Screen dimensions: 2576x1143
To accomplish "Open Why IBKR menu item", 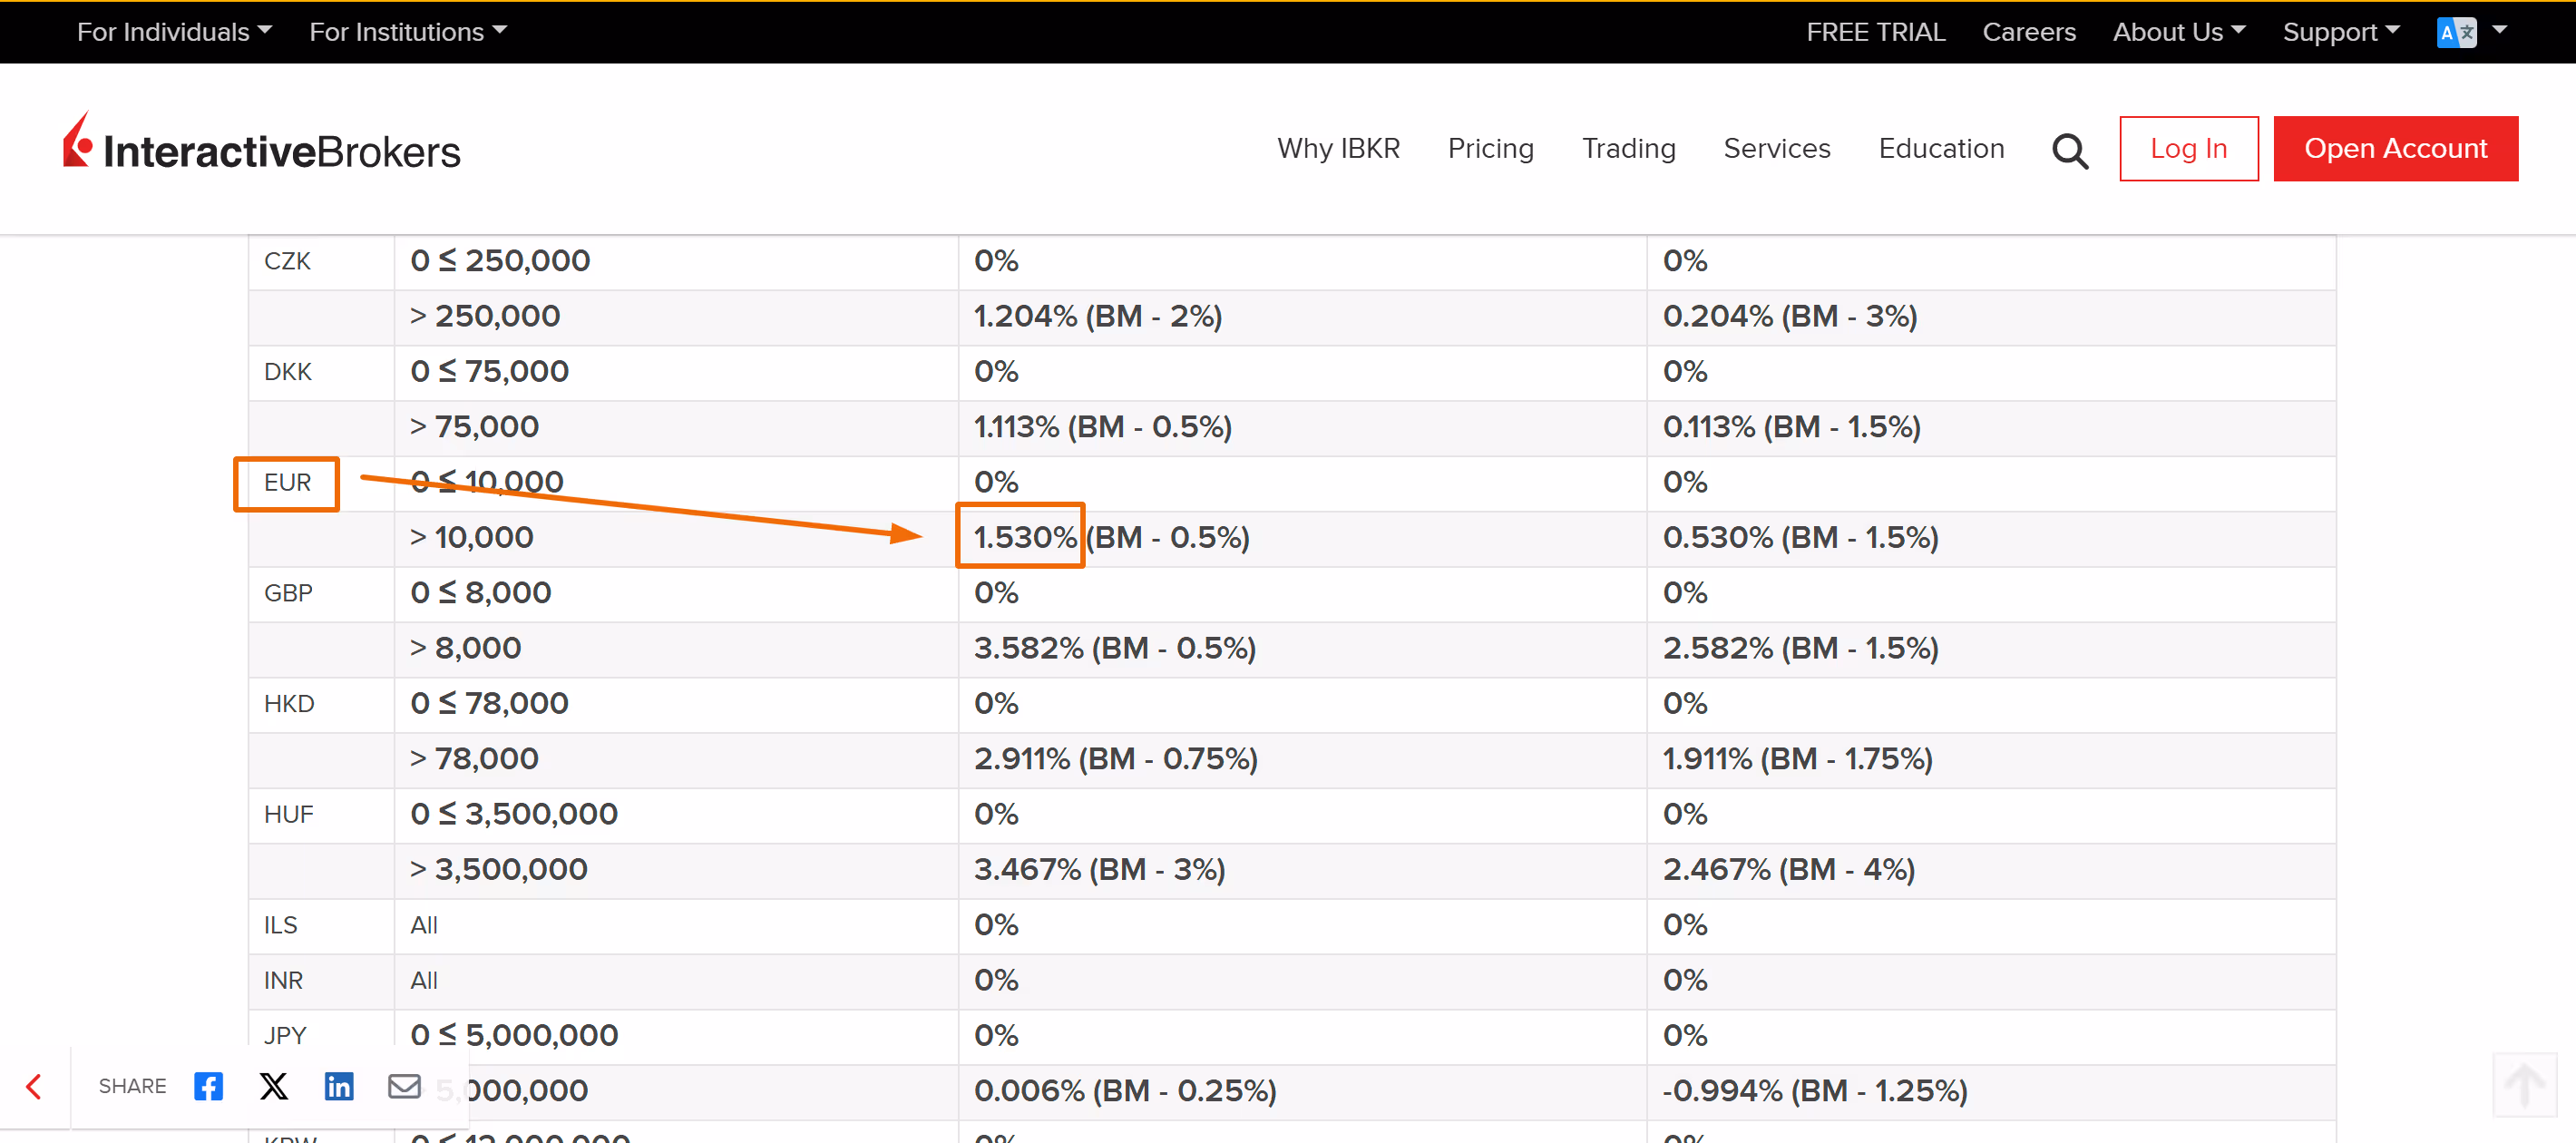I will (1338, 148).
